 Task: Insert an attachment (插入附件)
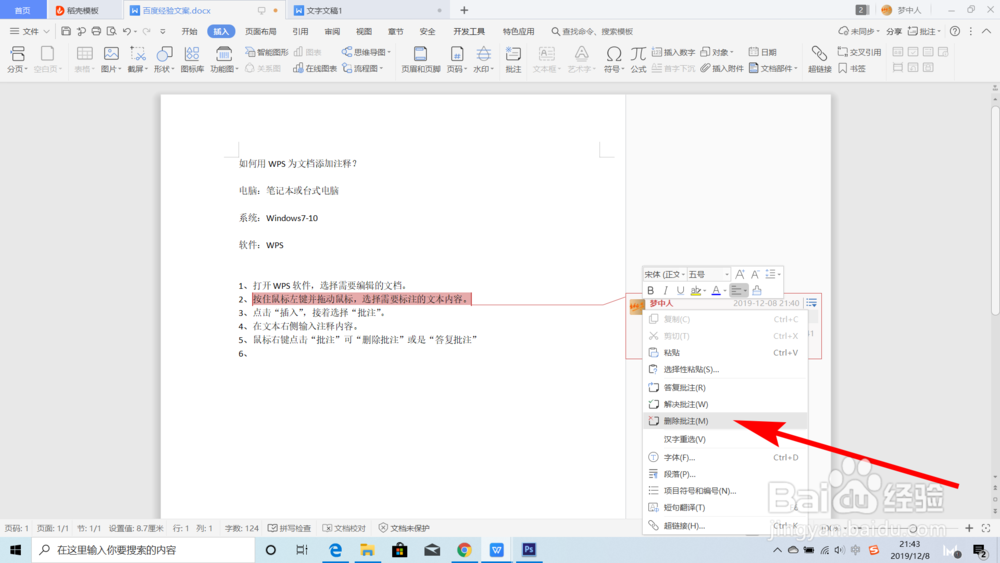pyautogui.click(x=722, y=68)
